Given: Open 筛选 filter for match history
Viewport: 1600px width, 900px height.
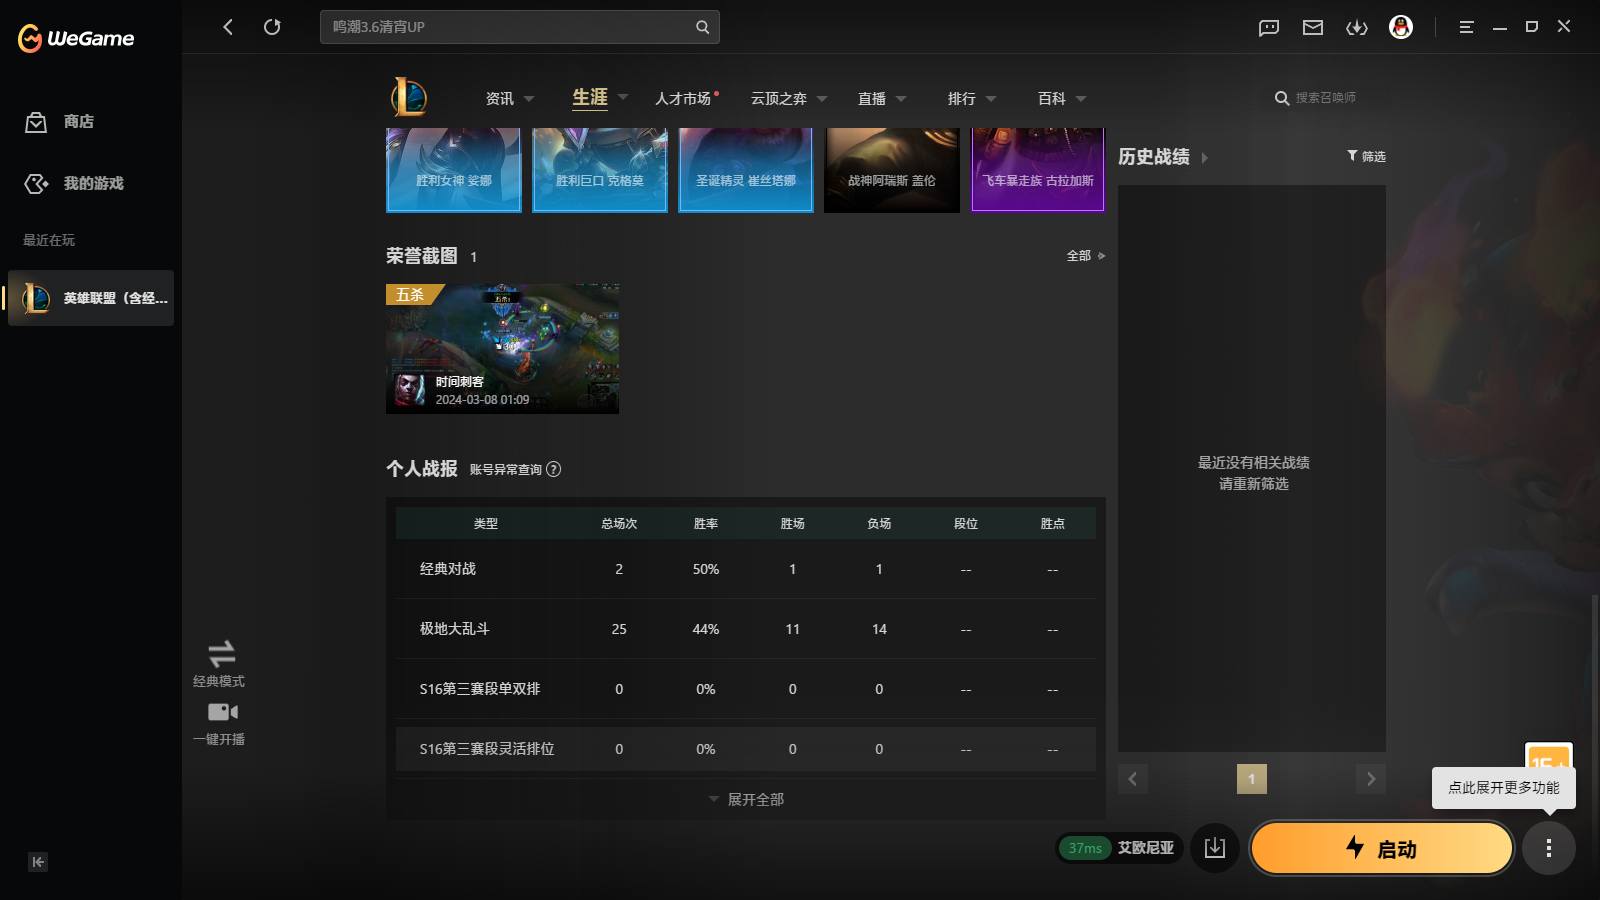Looking at the screenshot, I should coord(1366,156).
